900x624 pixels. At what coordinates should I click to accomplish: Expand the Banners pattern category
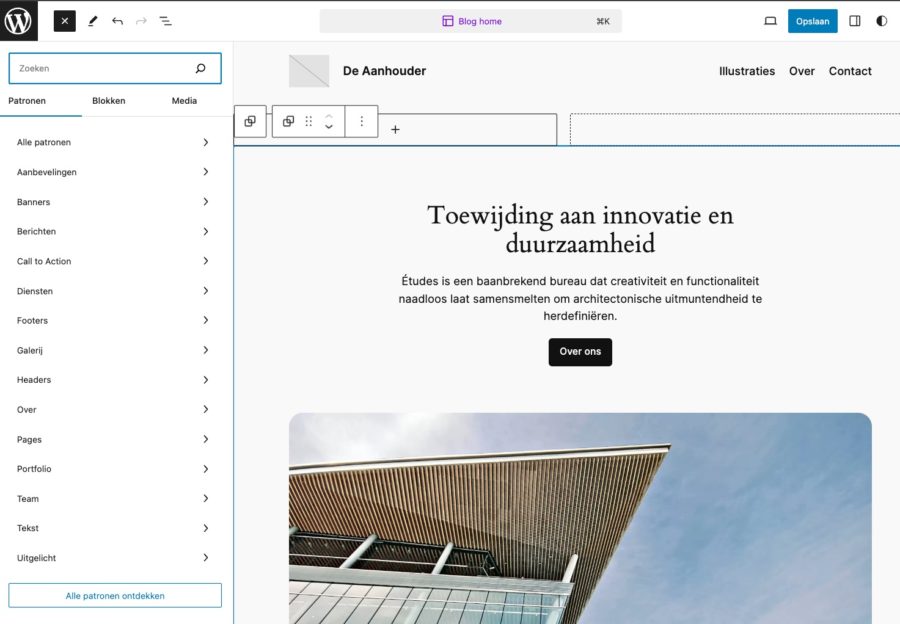[115, 202]
